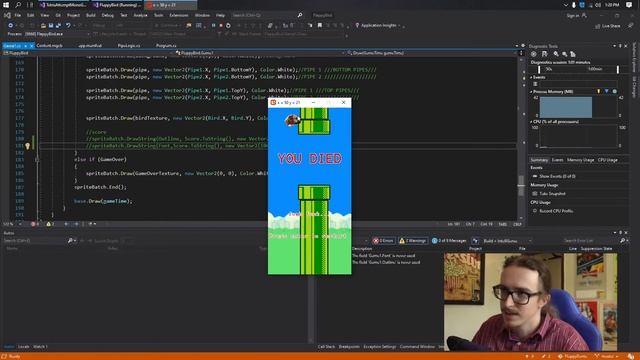Switch to CPU Usage tab
This screenshot has width=640, height=360.
pyautogui.click(x=608, y=160)
